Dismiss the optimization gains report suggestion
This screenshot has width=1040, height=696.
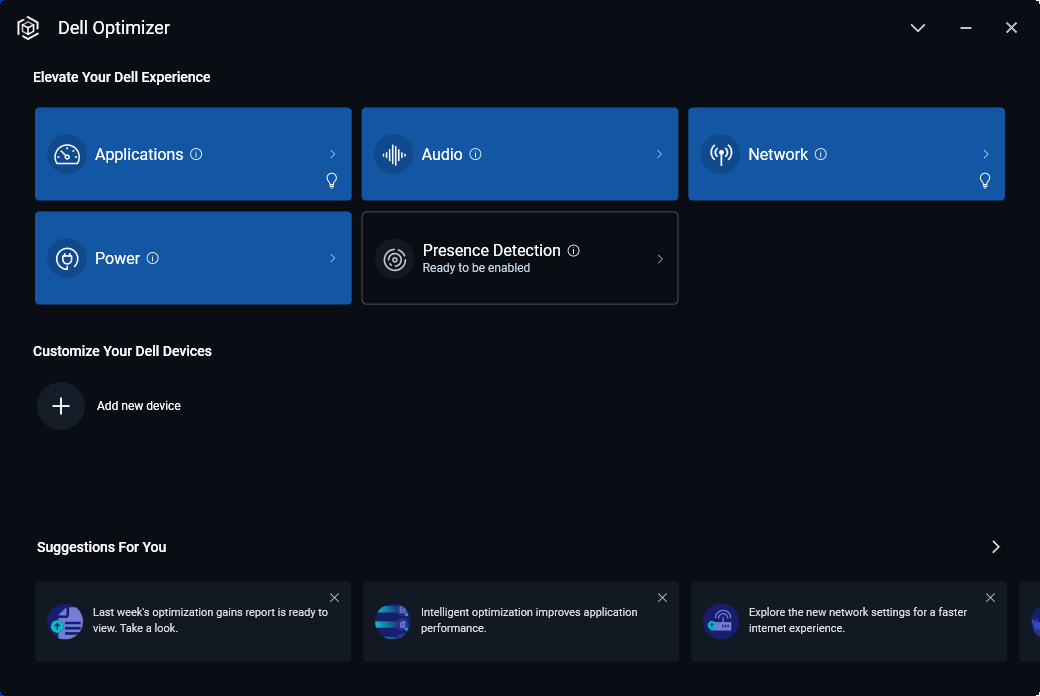(x=334, y=598)
